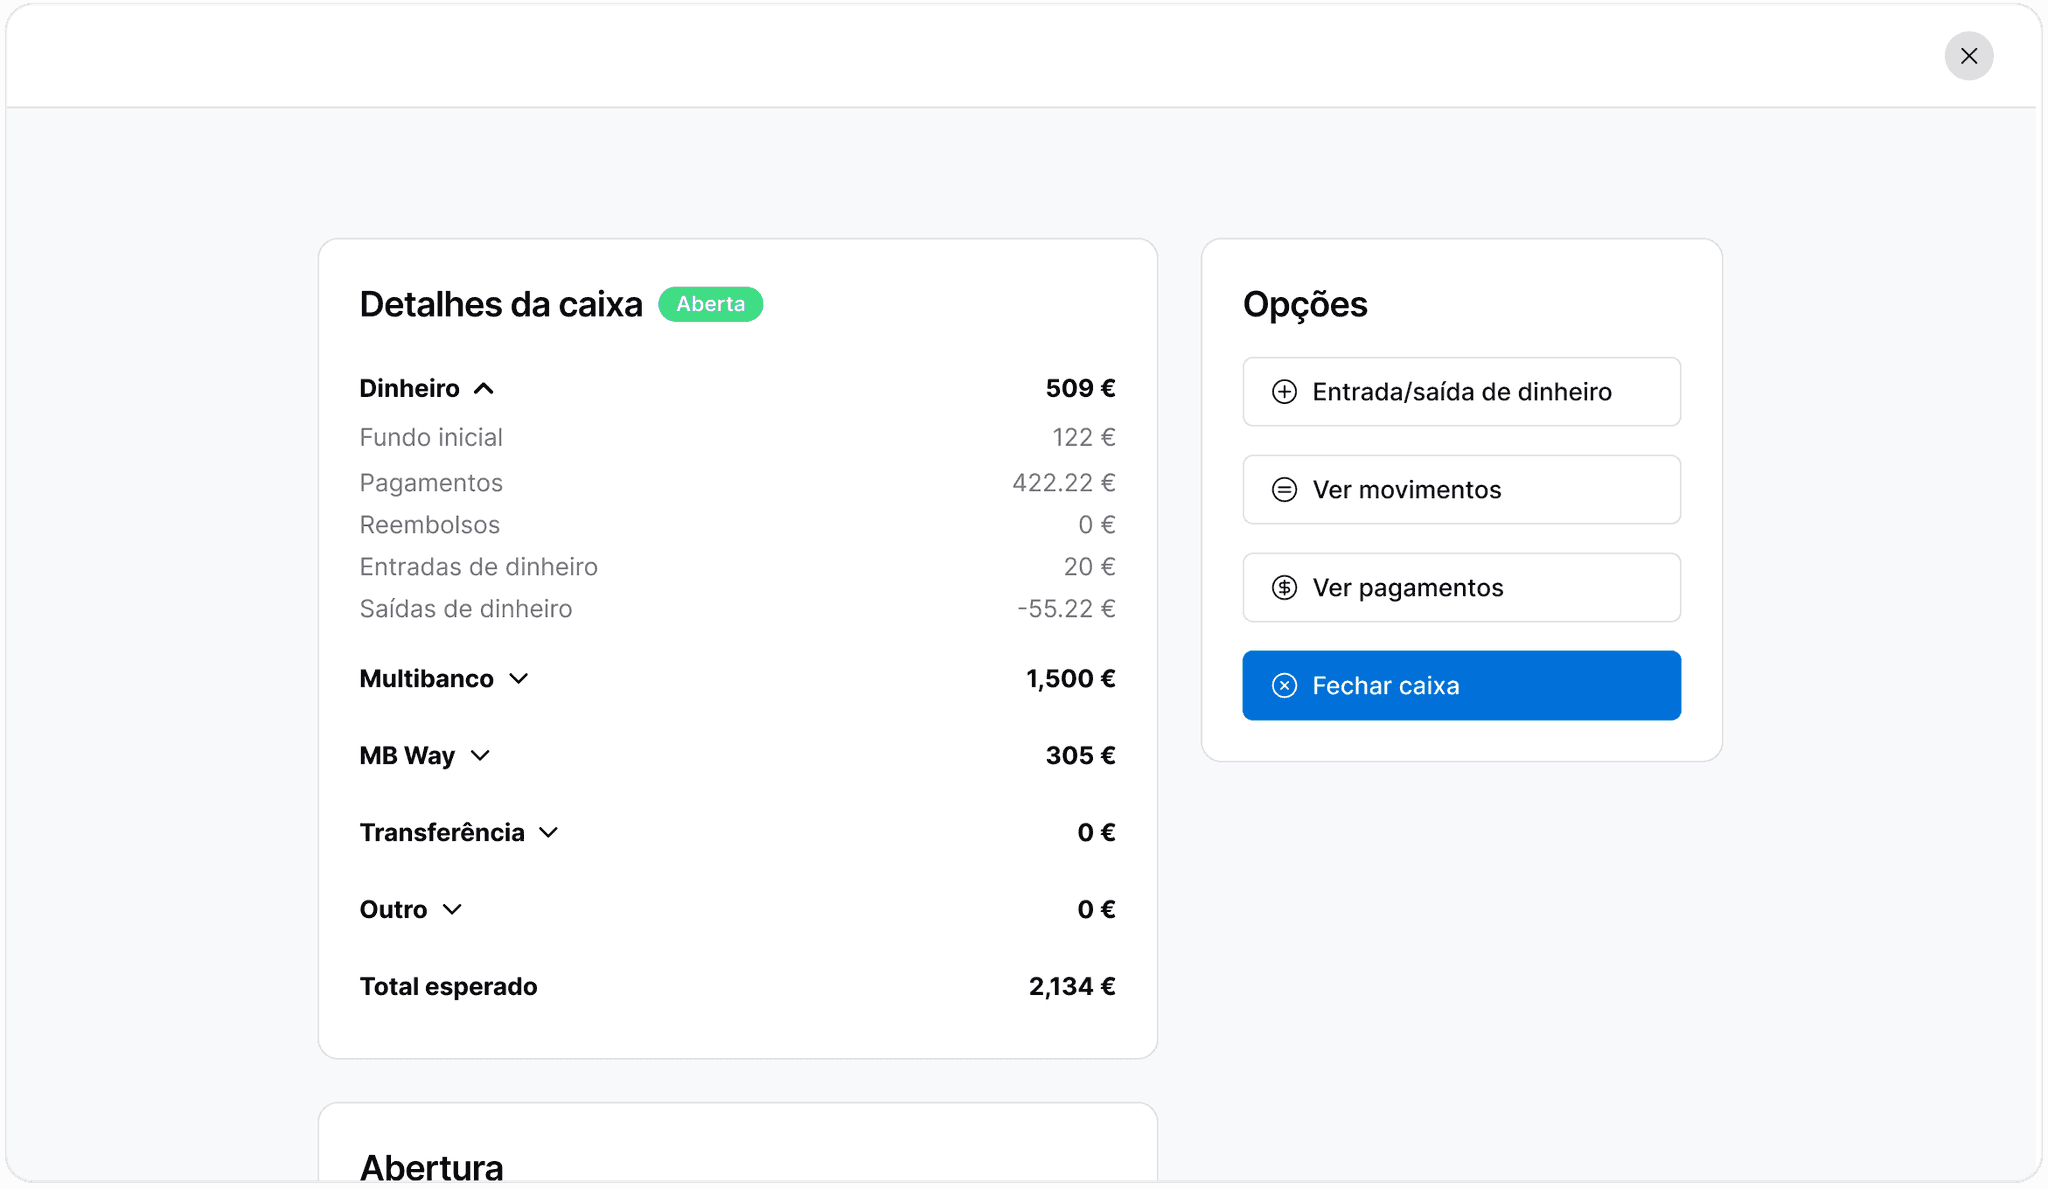Image resolution: width=2048 pixels, height=1189 pixels.
Task: Click the Transferência label
Action: [x=442, y=833]
